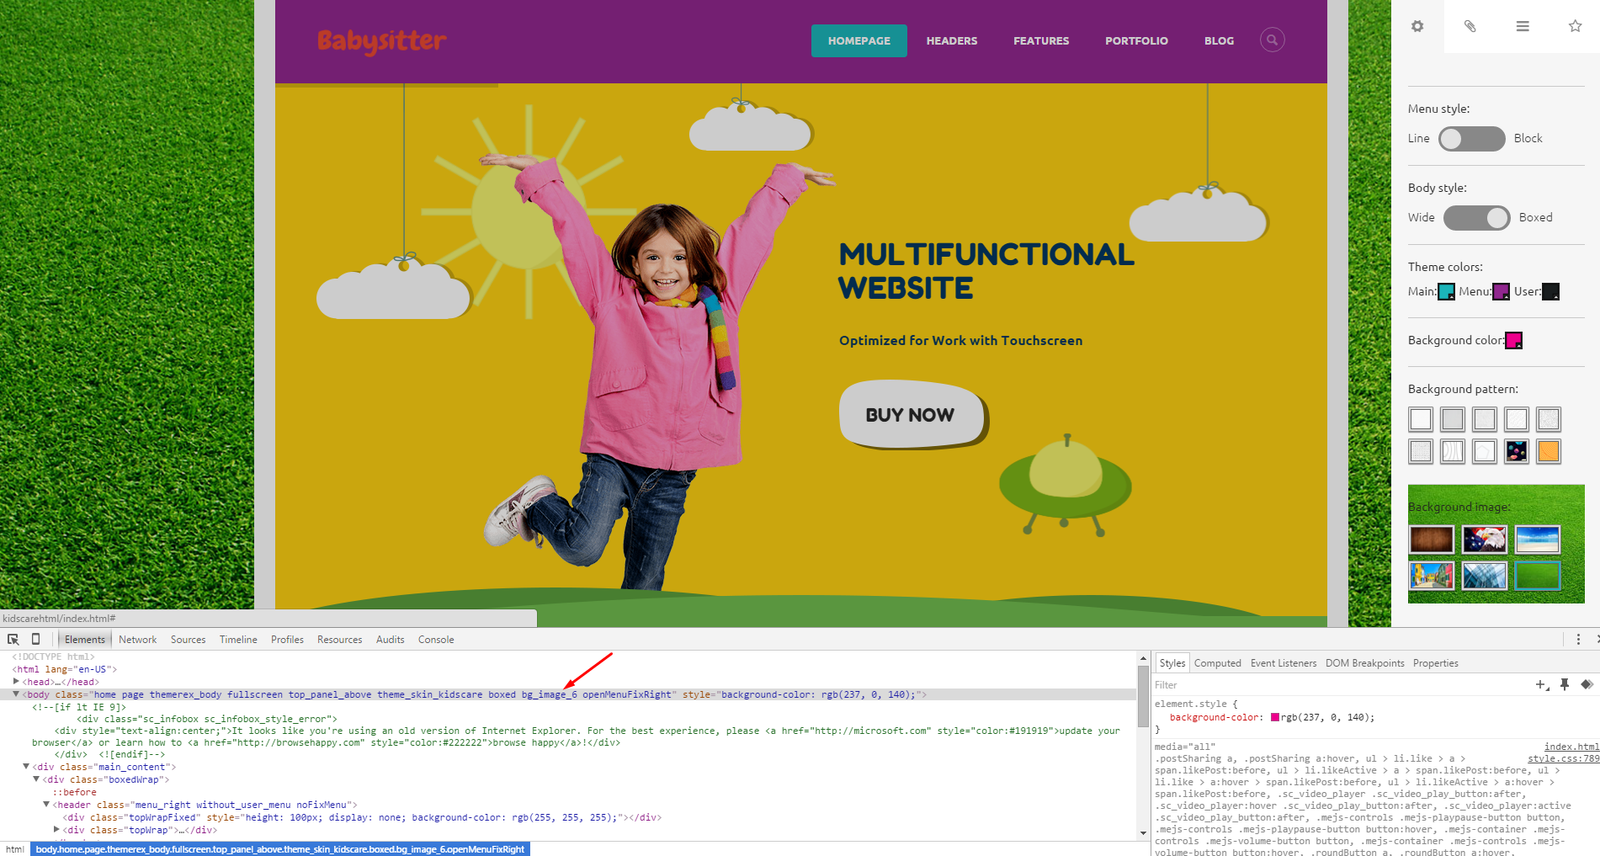Viewport: 1600px width, 856px height.
Task: Click the new style rule plus icon
Action: pyautogui.click(x=1541, y=685)
